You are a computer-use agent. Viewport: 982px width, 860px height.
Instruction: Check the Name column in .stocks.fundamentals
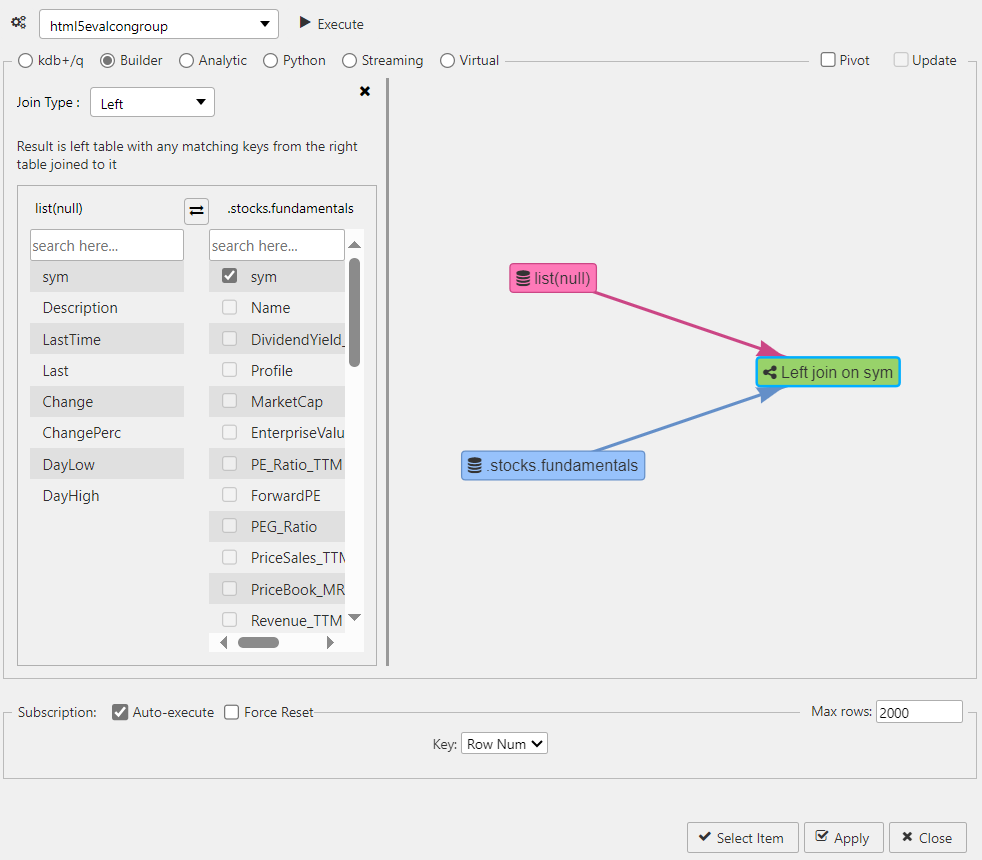pos(229,307)
